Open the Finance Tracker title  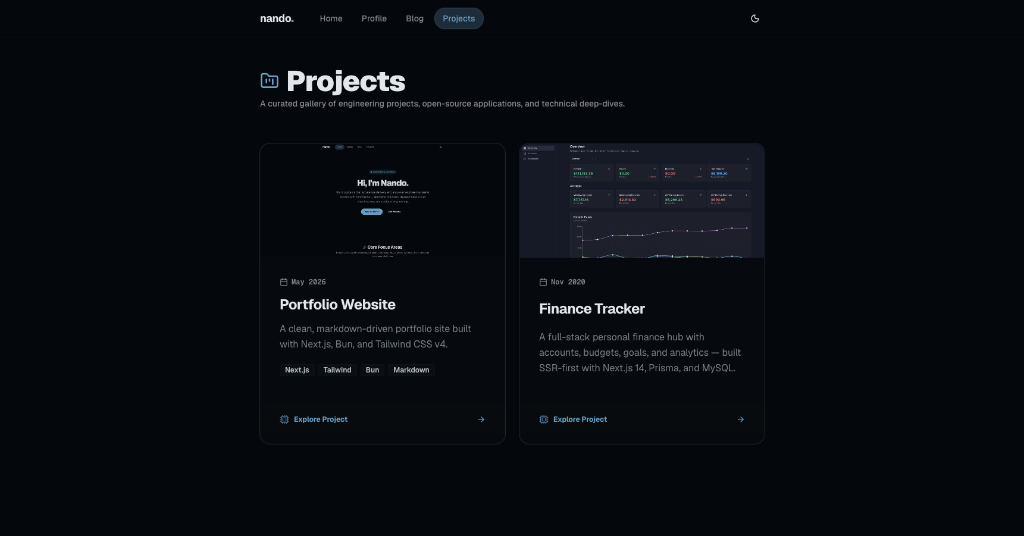[592, 309]
